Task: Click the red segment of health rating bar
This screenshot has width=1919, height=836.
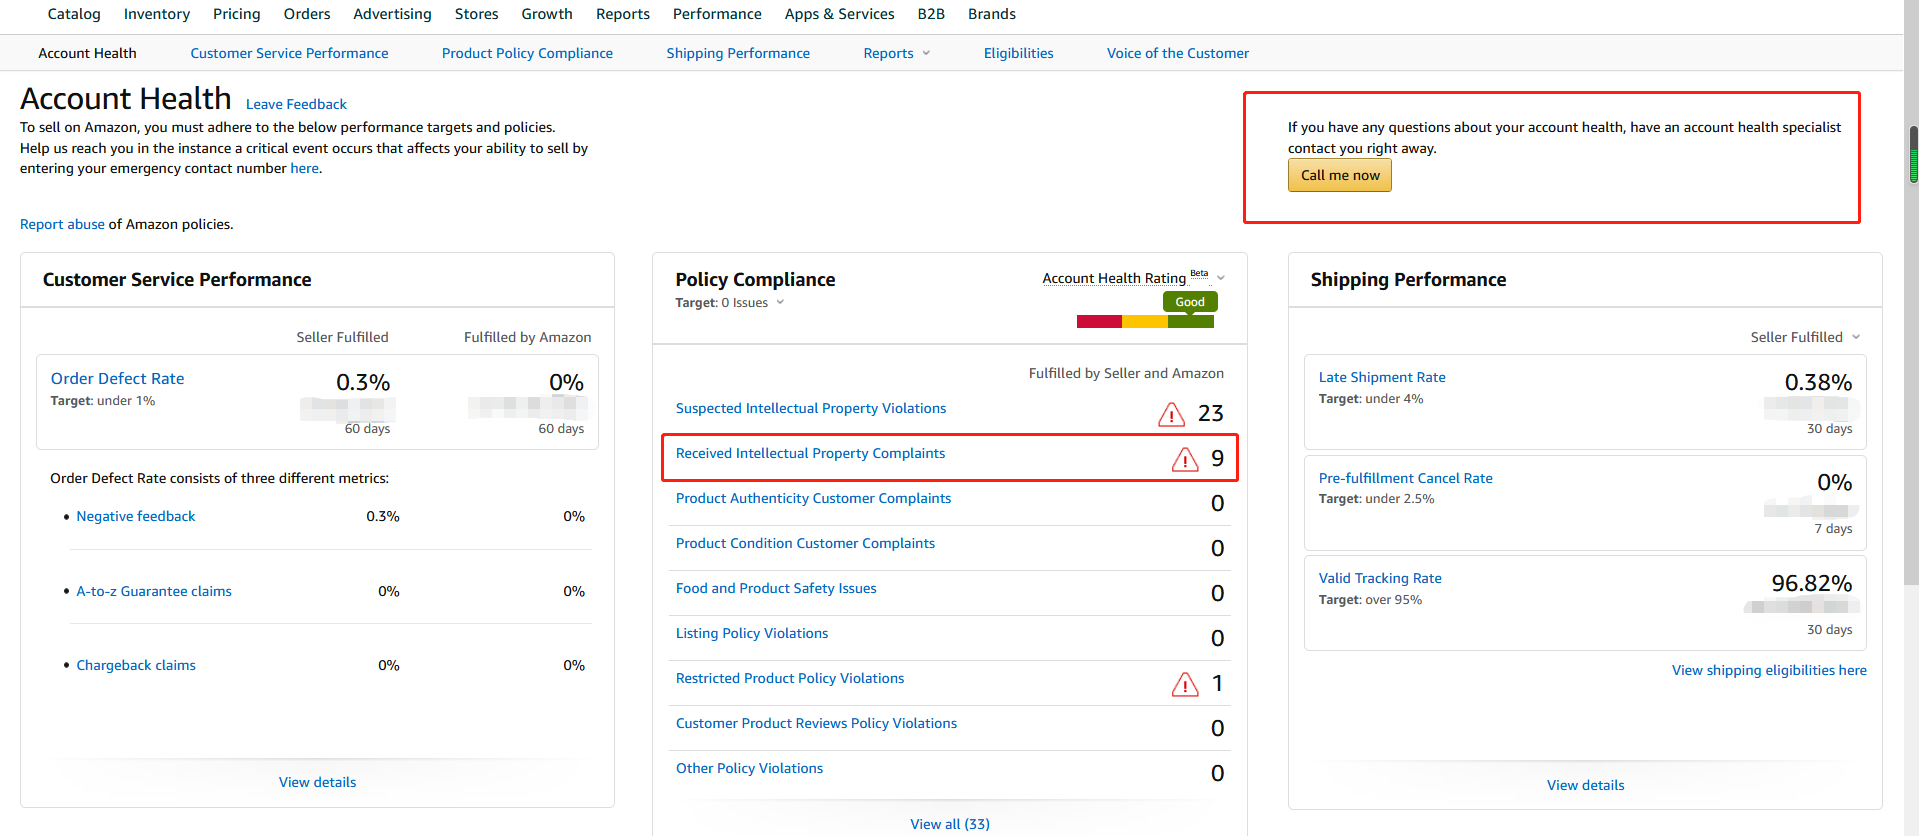Action: pyautogui.click(x=1099, y=322)
